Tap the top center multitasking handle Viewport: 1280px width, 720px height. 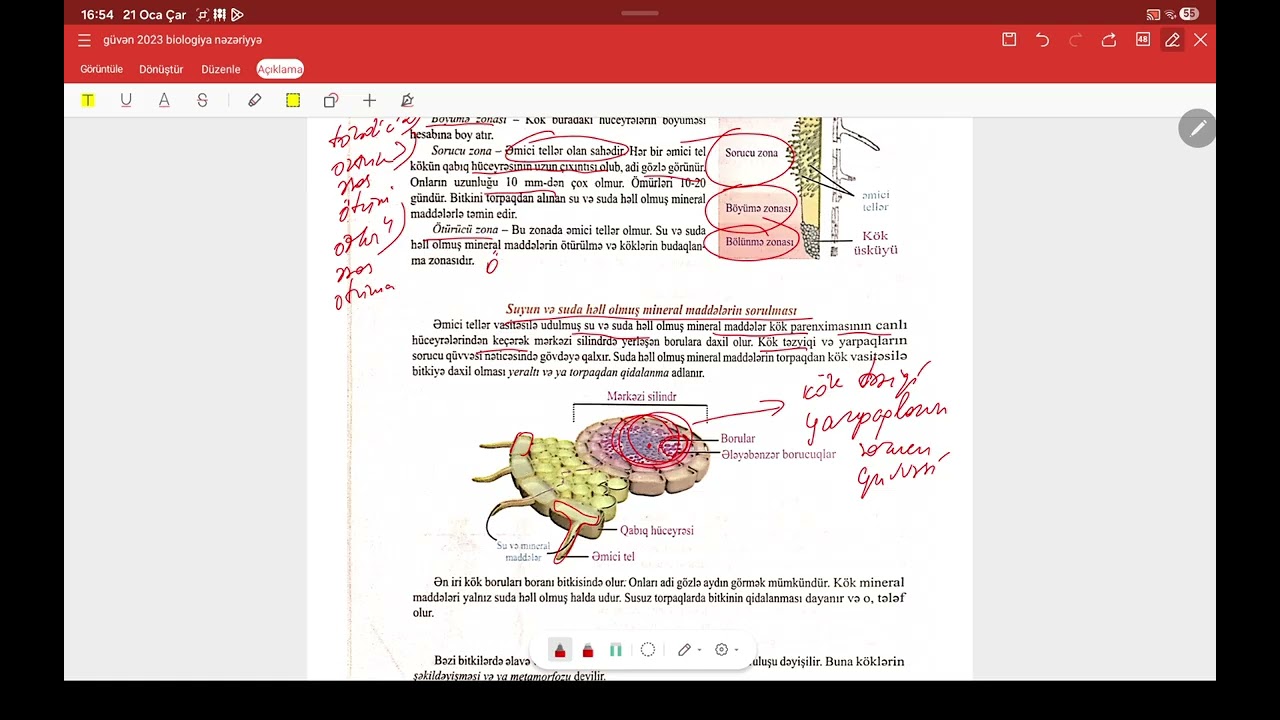[x=640, y=13]
